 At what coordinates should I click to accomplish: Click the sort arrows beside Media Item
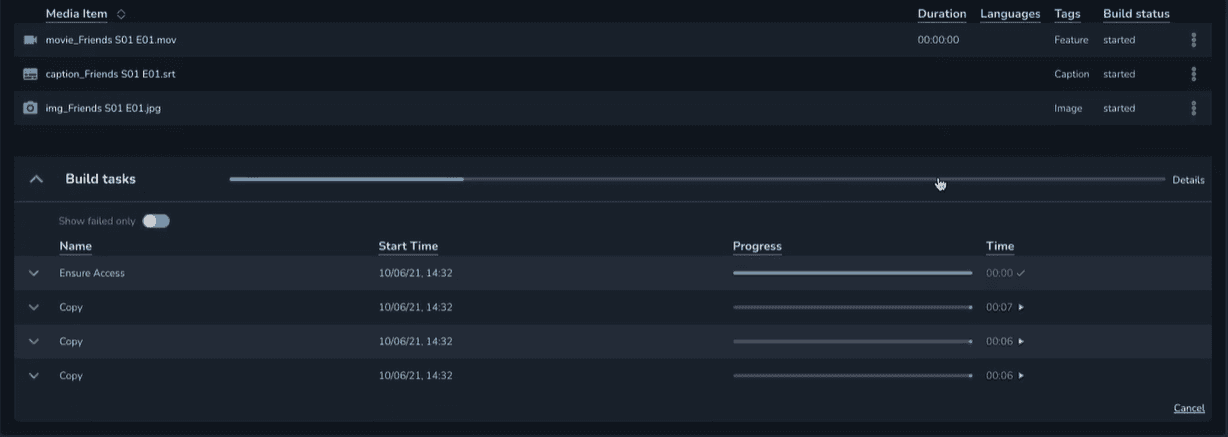[121, 14]
